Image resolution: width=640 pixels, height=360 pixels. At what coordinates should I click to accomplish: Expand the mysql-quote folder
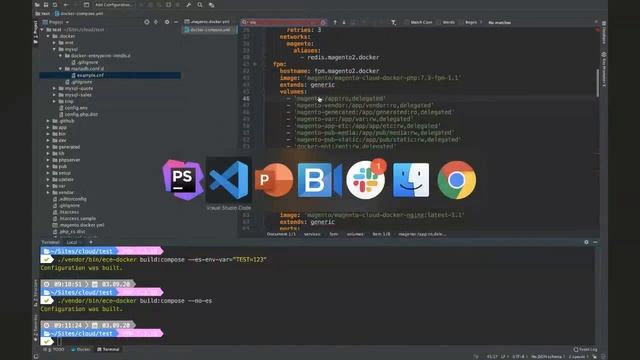(x=54, y=88)
